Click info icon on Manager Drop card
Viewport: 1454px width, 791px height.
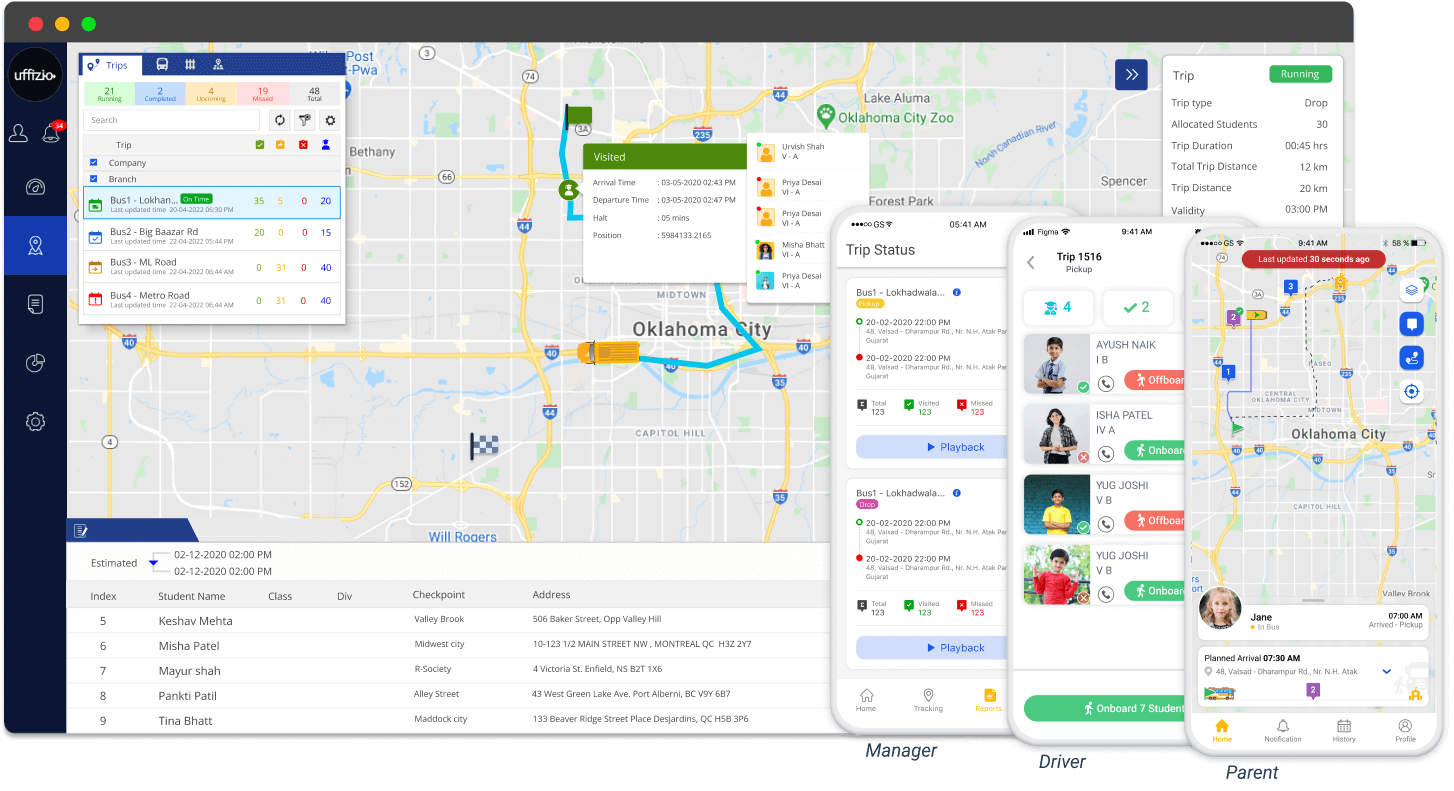pyautogui.click(x=957, y=493)
